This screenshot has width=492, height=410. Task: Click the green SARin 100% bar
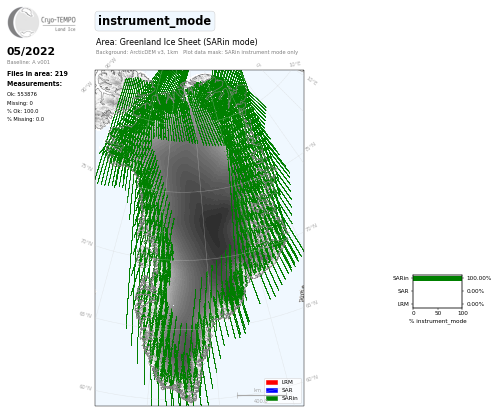[438, 278]
